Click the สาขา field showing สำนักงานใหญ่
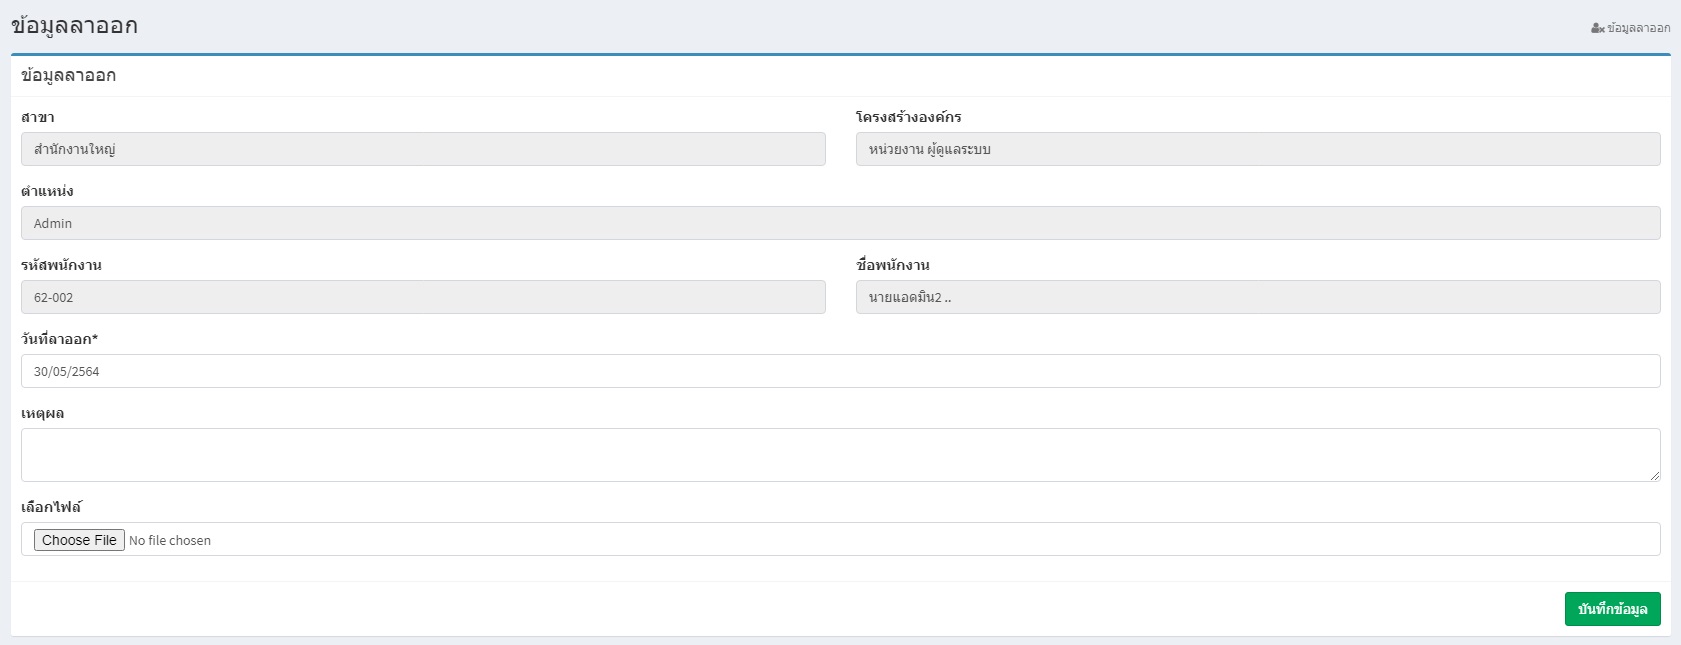This screenshot has width=1681, height=645. [x=423, y=149]
